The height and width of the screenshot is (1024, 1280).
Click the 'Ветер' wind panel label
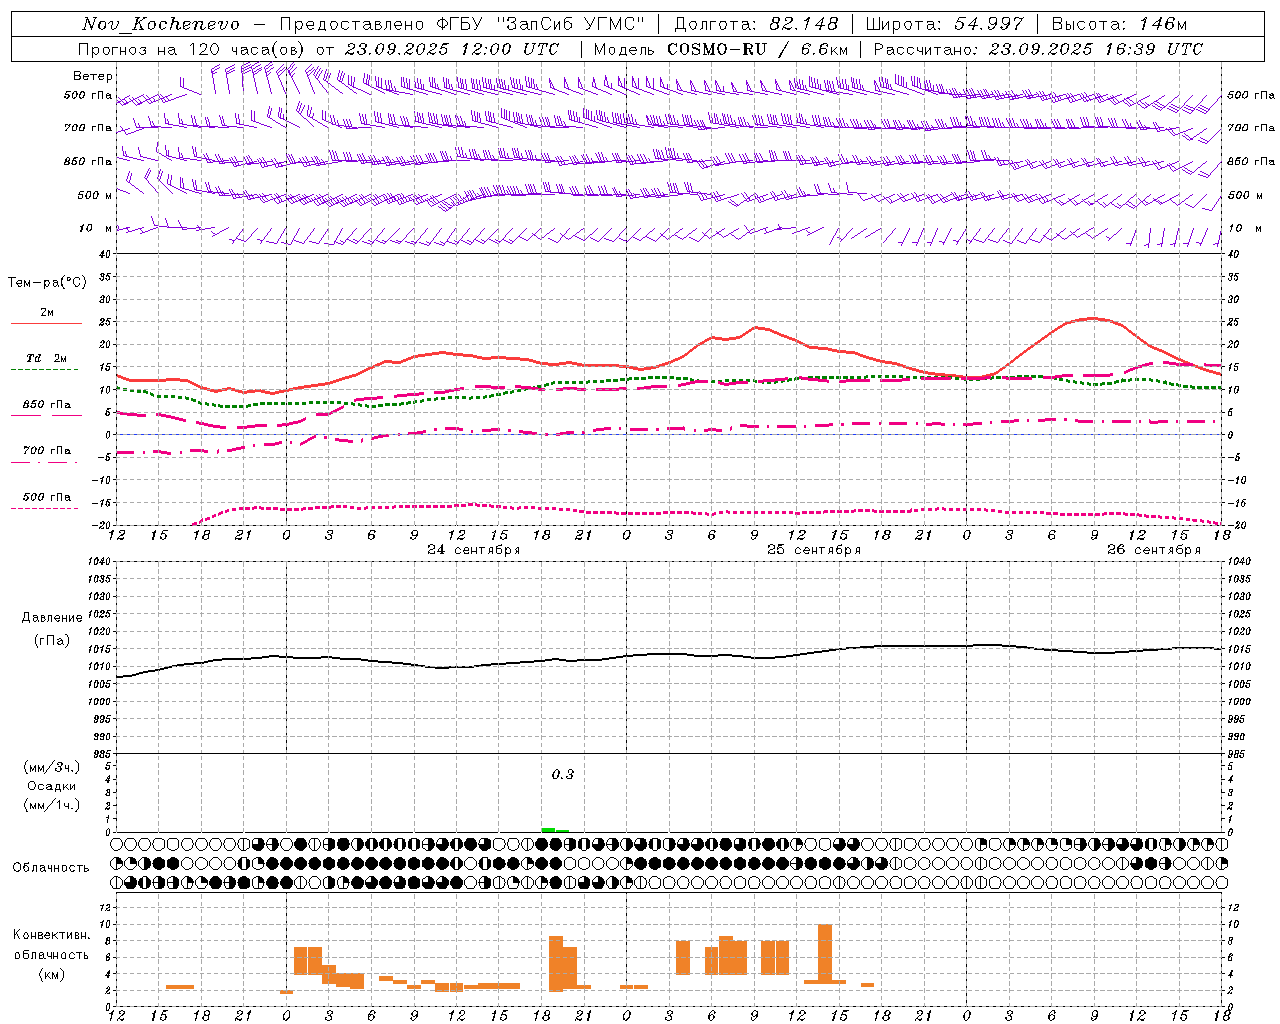pos(93,76)
